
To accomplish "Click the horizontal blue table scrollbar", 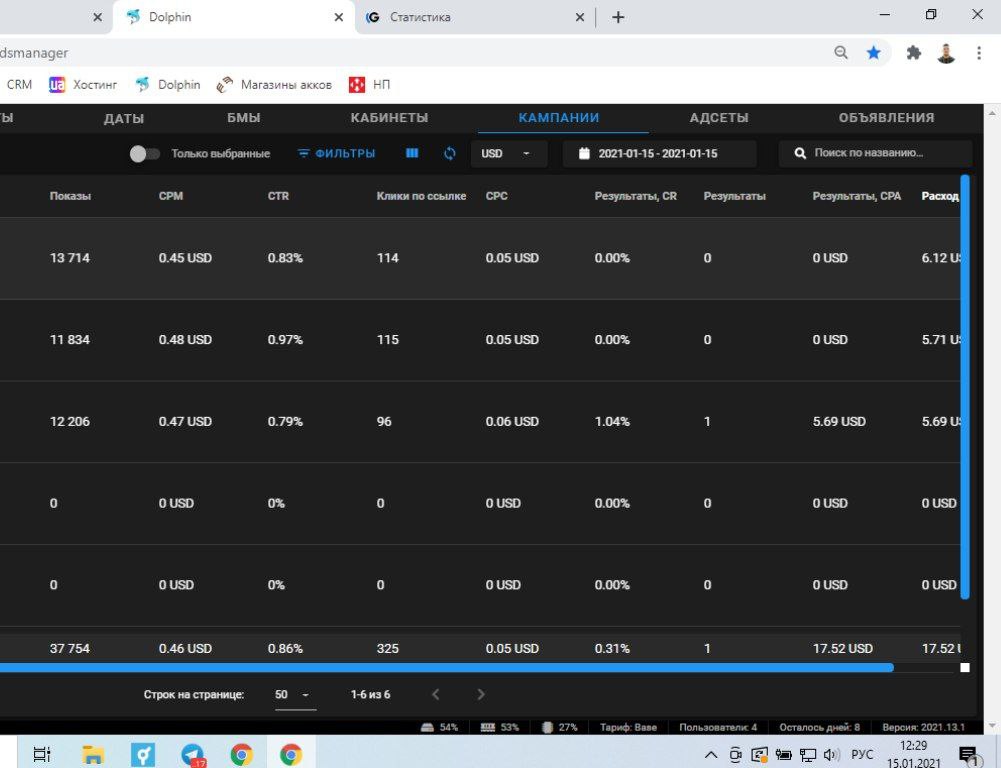I will 447,668.
